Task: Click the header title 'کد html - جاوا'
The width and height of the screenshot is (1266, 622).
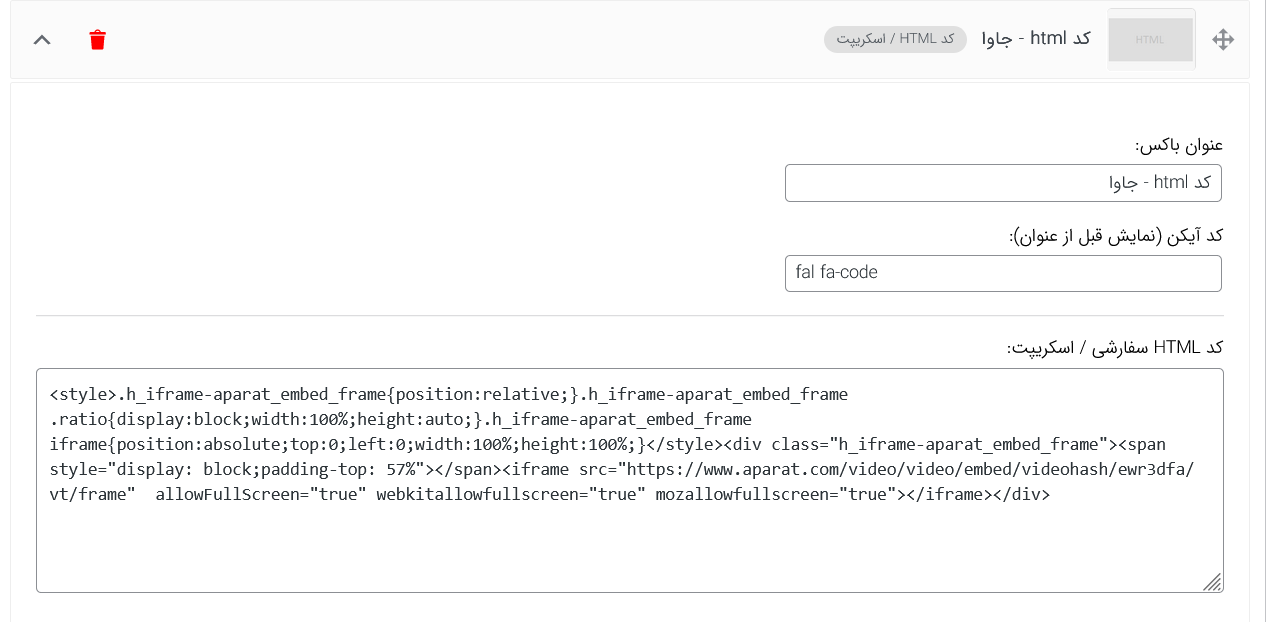Action: point(1036,39)
